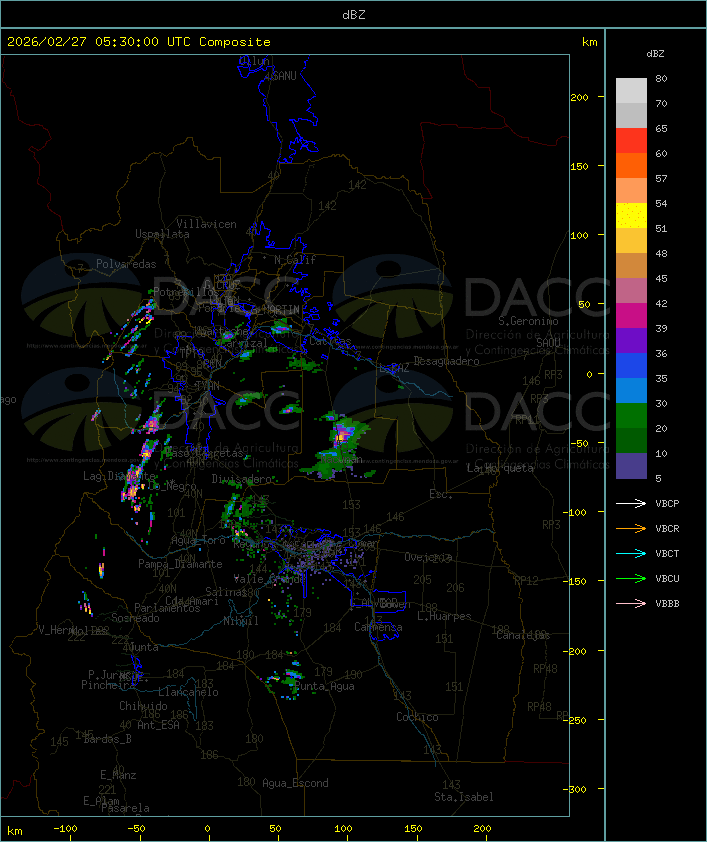This screenshot has height=842, width=707.
Task: Select the mauve 42-45 dBZ swatch
Action: click(631, 291)
